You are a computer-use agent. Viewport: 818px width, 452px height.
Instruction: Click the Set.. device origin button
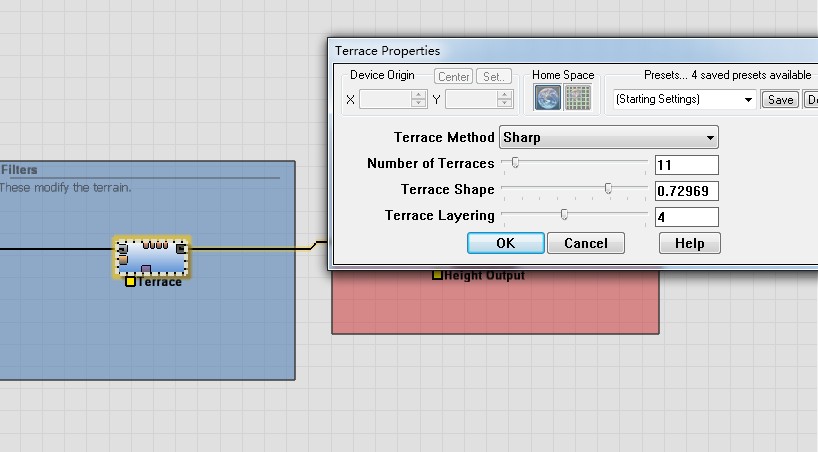494,77
